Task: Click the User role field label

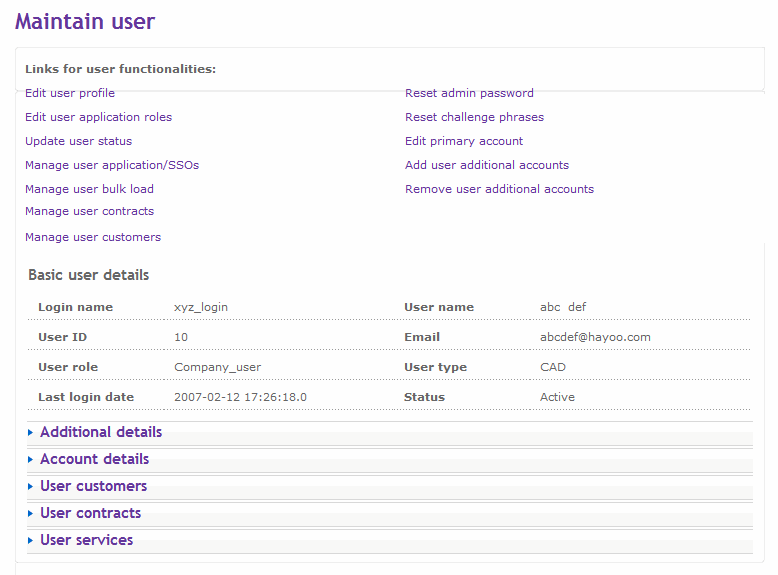Action: [68, 367]
